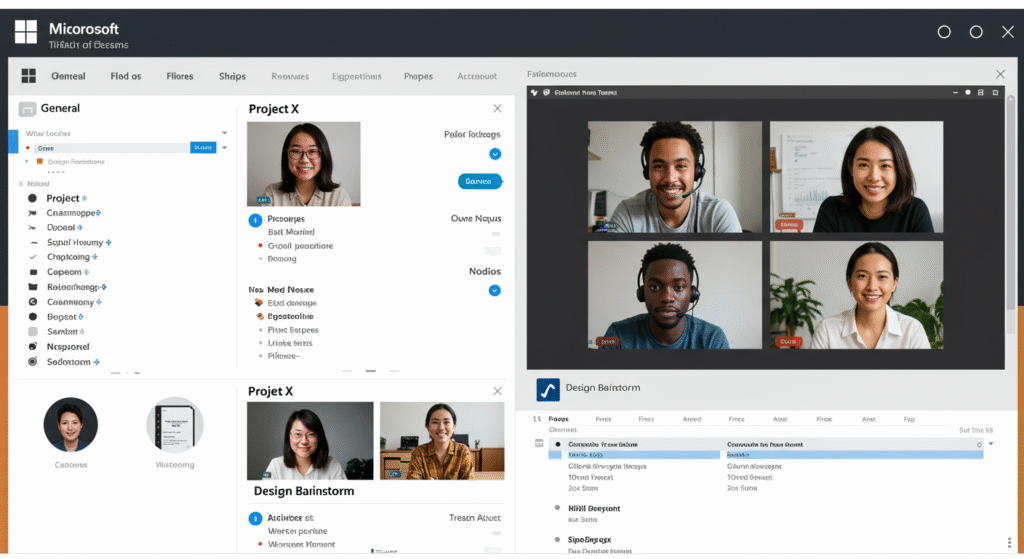1024x559 pixels.
Task: Select the Project item in the sidebar list
Action: coord(63,198)
